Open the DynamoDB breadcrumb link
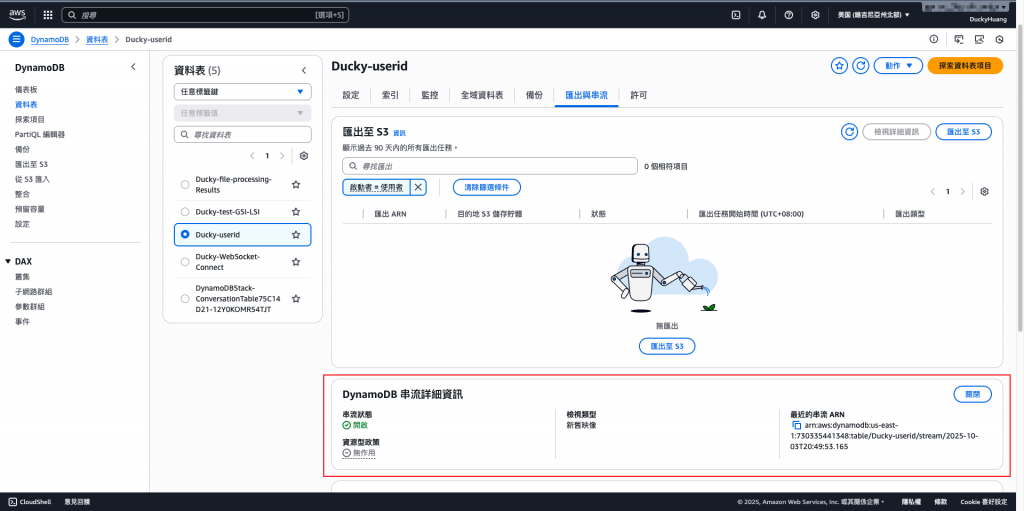1024x511 pixels. tap(50, 40)
